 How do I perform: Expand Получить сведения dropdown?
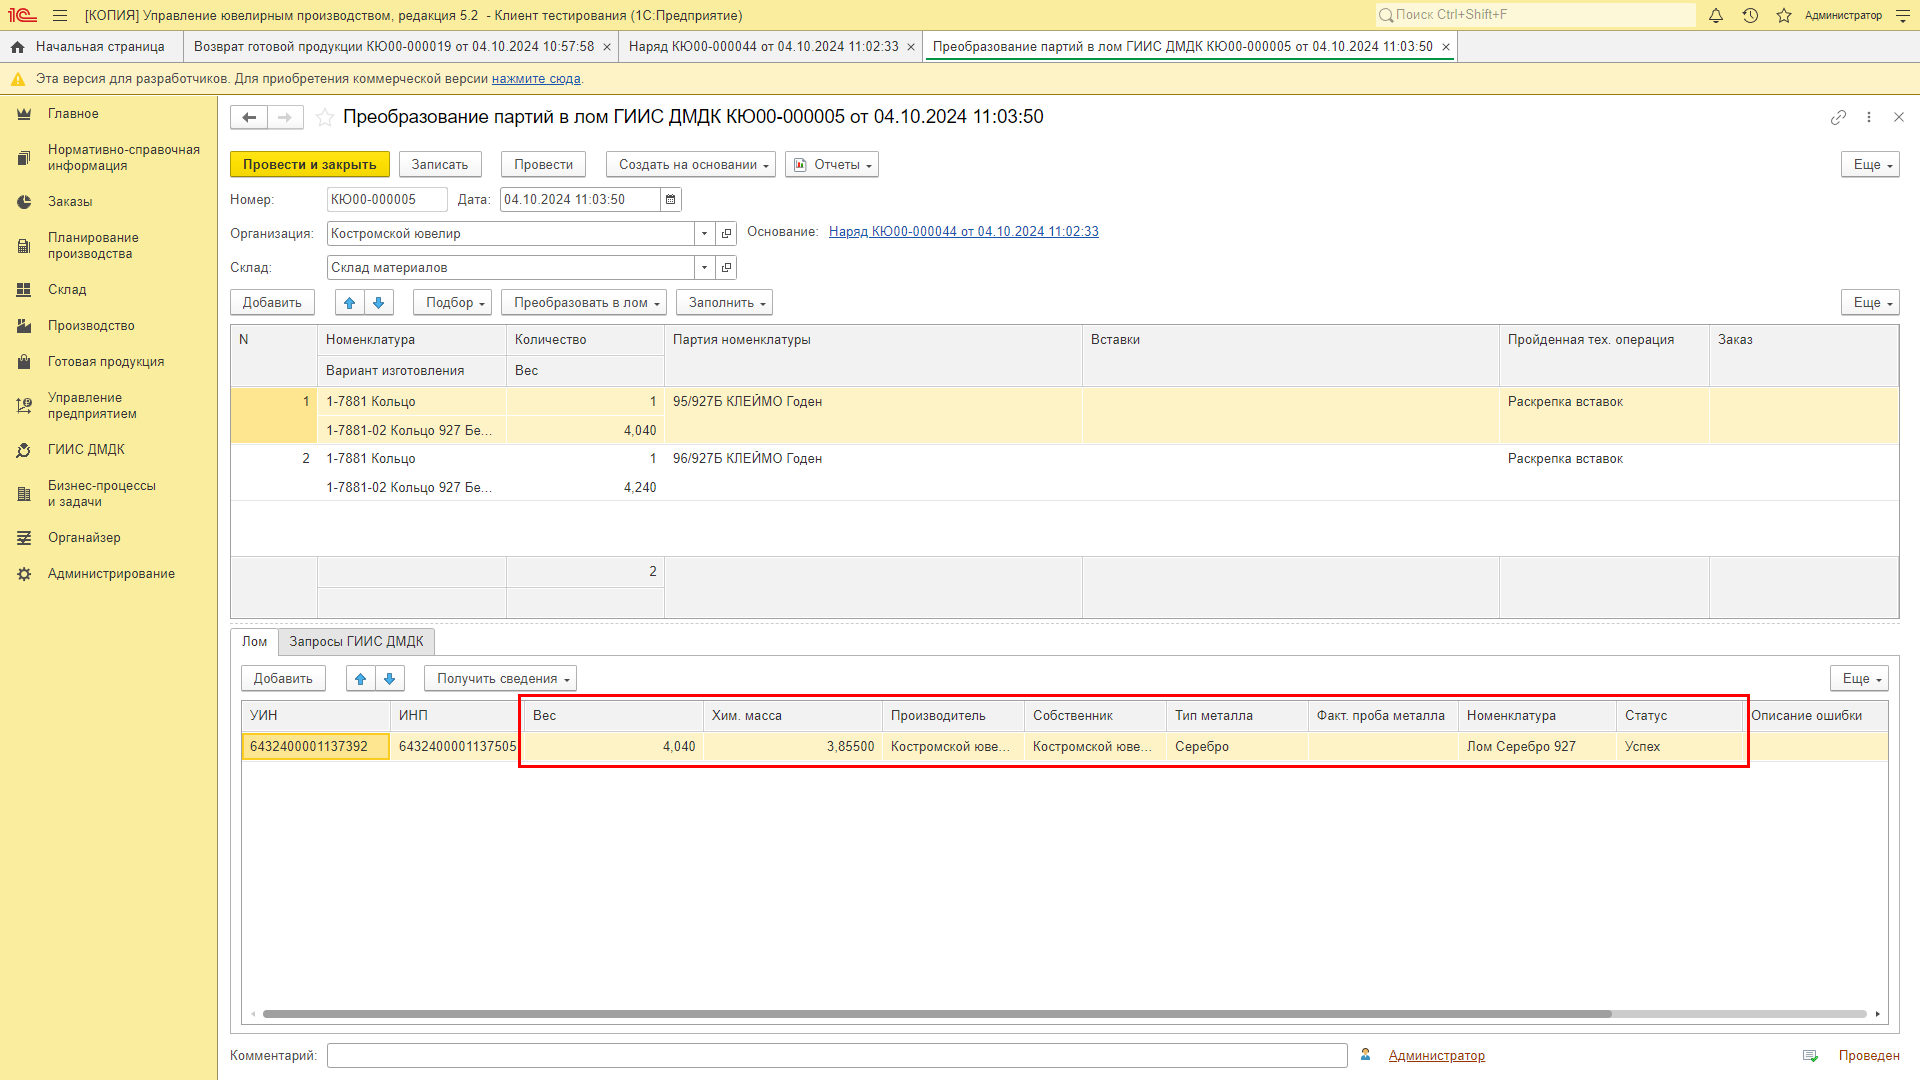pyautogui.click(x=501, y=679)
